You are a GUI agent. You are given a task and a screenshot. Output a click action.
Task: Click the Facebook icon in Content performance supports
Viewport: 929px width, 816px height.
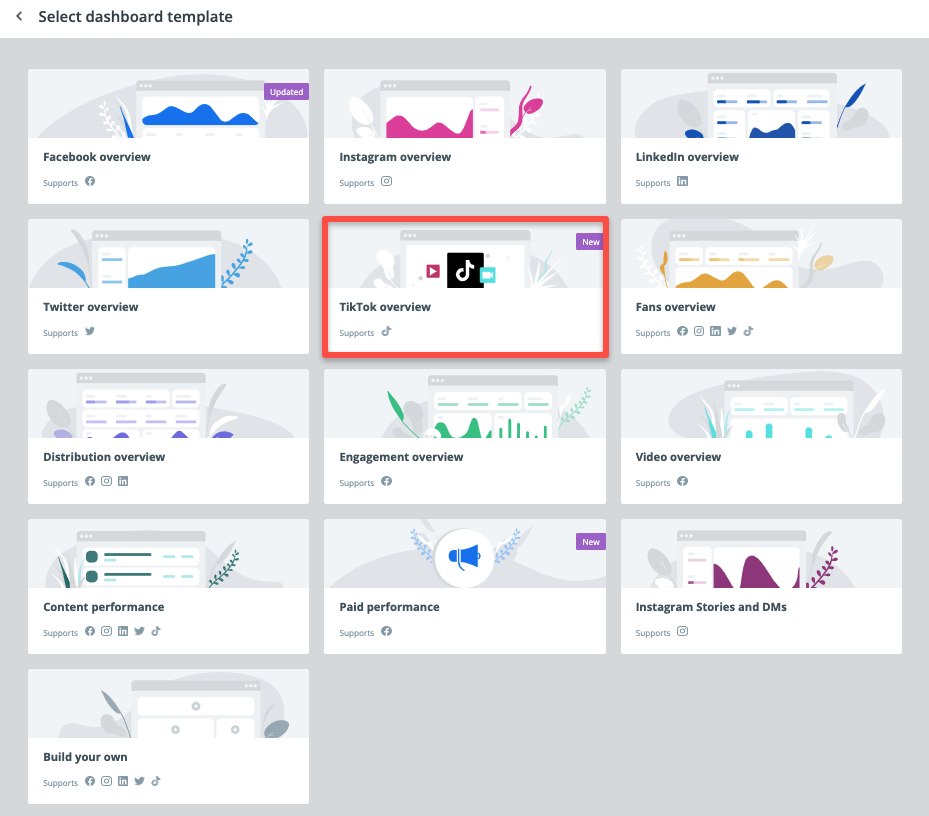click(x=90, y=631)
